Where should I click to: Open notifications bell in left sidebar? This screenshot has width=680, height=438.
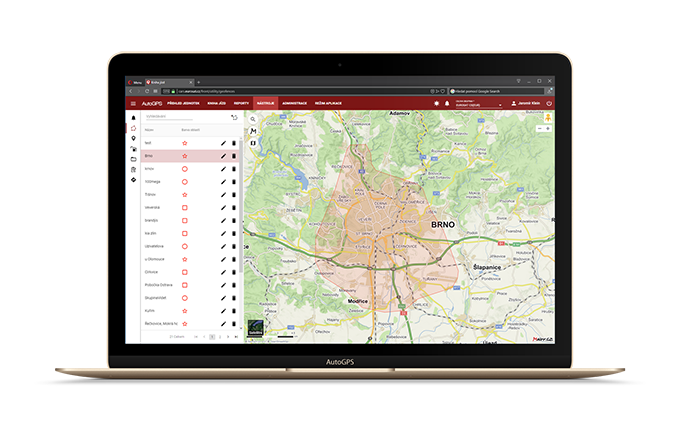134,118
